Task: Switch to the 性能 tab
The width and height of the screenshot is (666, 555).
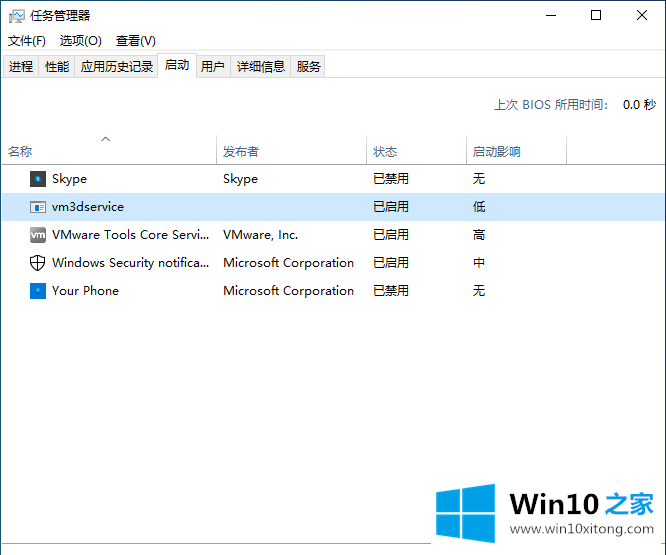Action: coord(57,67)
